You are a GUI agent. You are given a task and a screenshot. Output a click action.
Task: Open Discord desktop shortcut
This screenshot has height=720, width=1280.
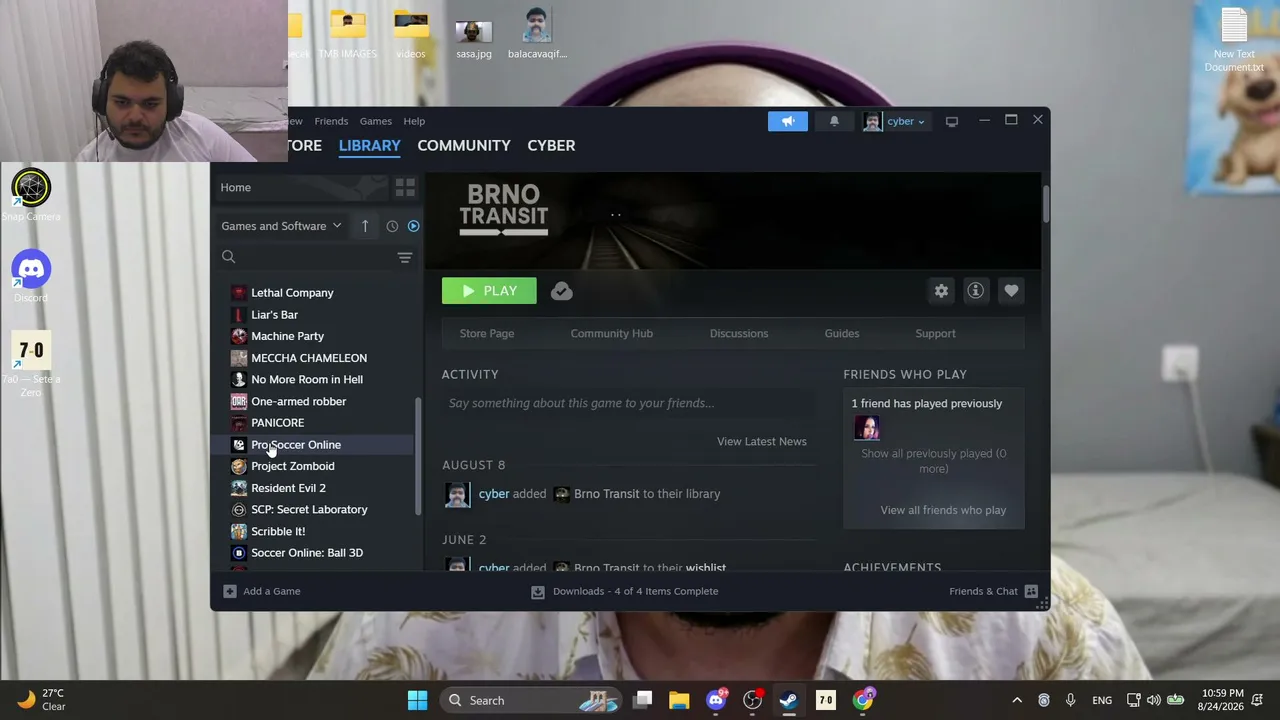[x=31, y=277]
